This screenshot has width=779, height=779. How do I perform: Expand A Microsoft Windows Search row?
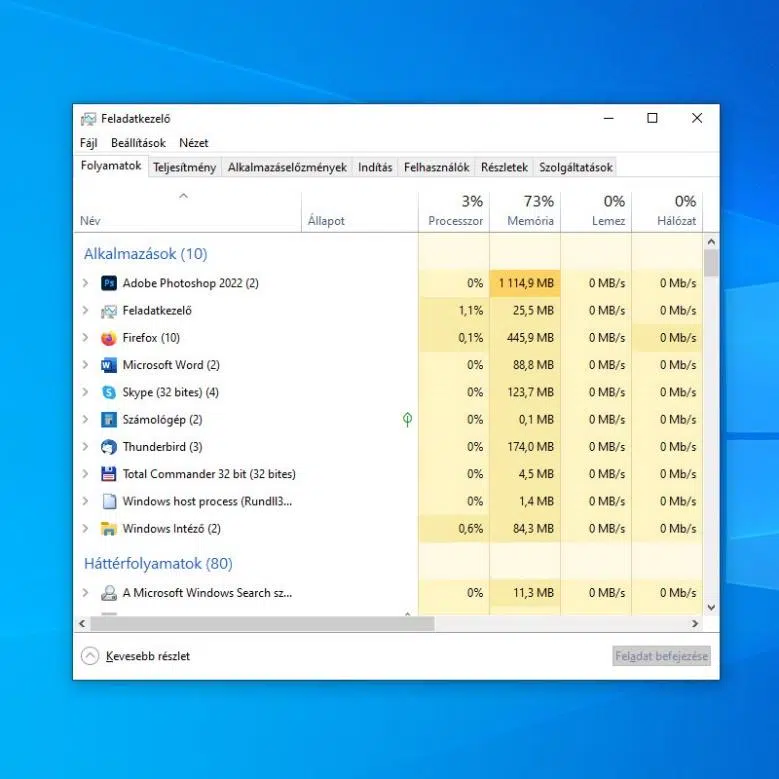point(85,593)
